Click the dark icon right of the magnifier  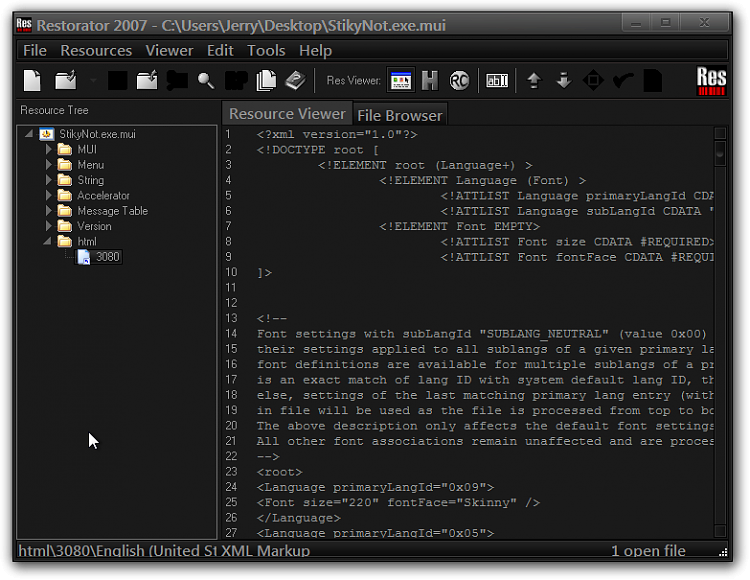236,80
